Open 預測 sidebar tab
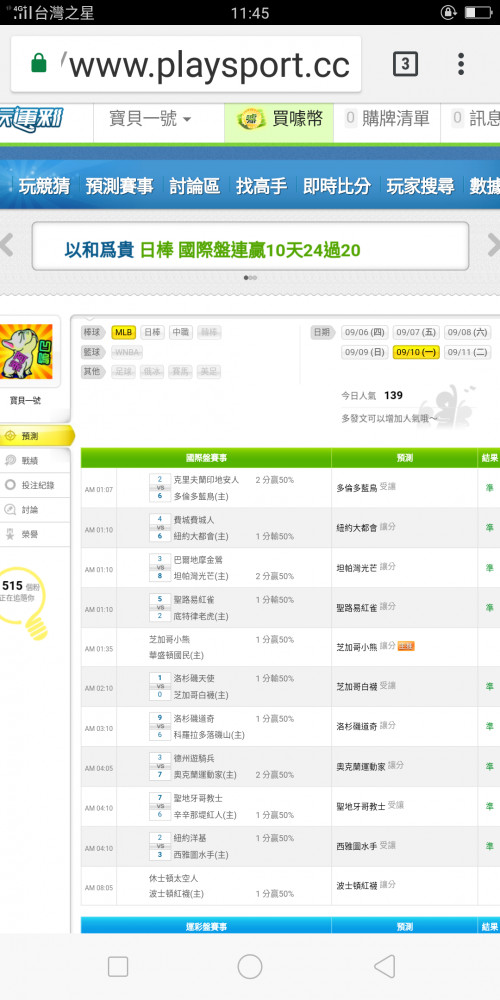The width and height of the screenshot is (500, 1000). tap(36, 436)
